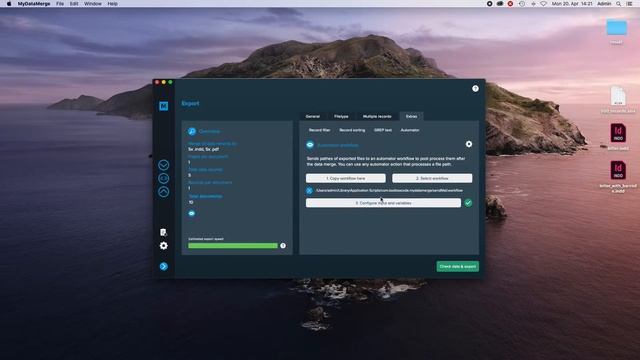
Task: Open the Automator workflow gear options
Action: coord(469,144)
